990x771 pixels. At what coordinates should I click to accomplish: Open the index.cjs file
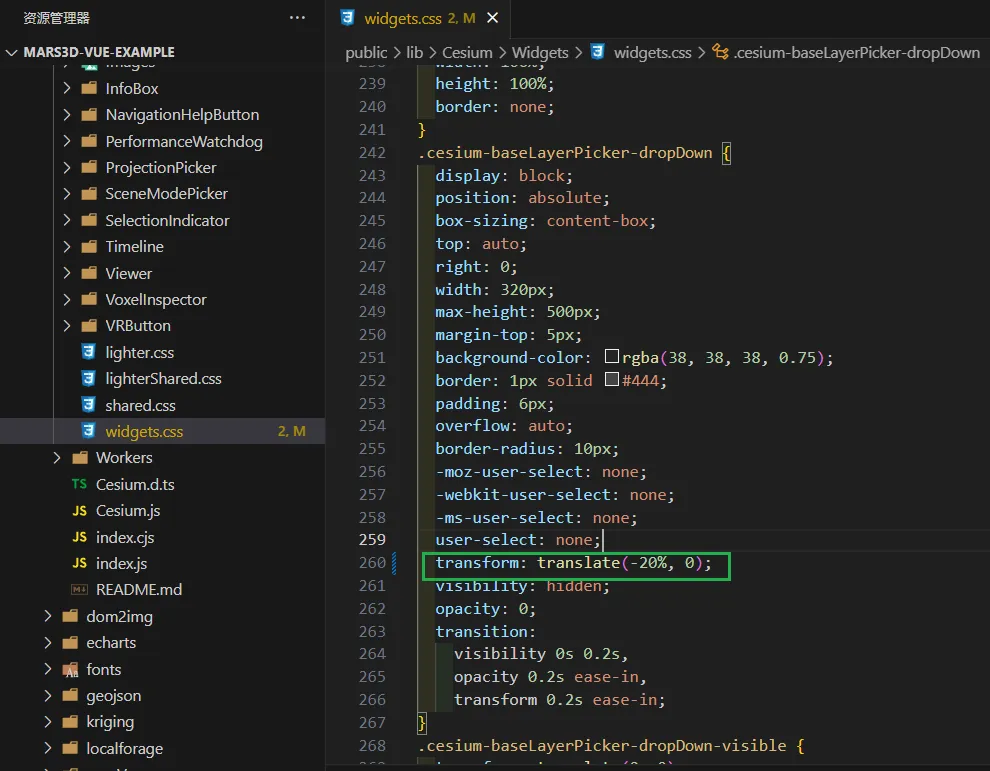tap(125, 537)
